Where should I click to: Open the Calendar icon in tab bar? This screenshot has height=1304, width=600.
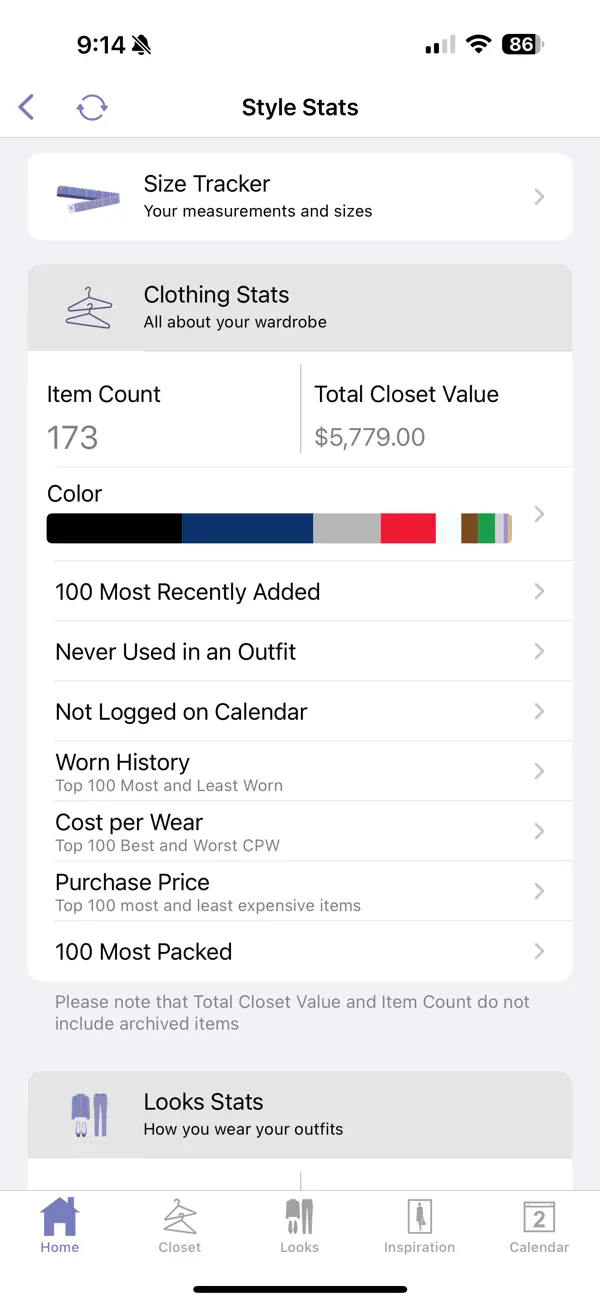tap(539, 1216)
